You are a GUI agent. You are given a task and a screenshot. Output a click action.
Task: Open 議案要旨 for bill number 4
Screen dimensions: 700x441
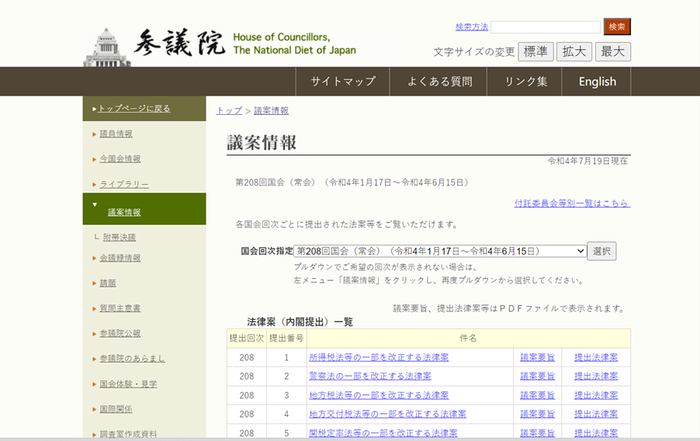538,414
